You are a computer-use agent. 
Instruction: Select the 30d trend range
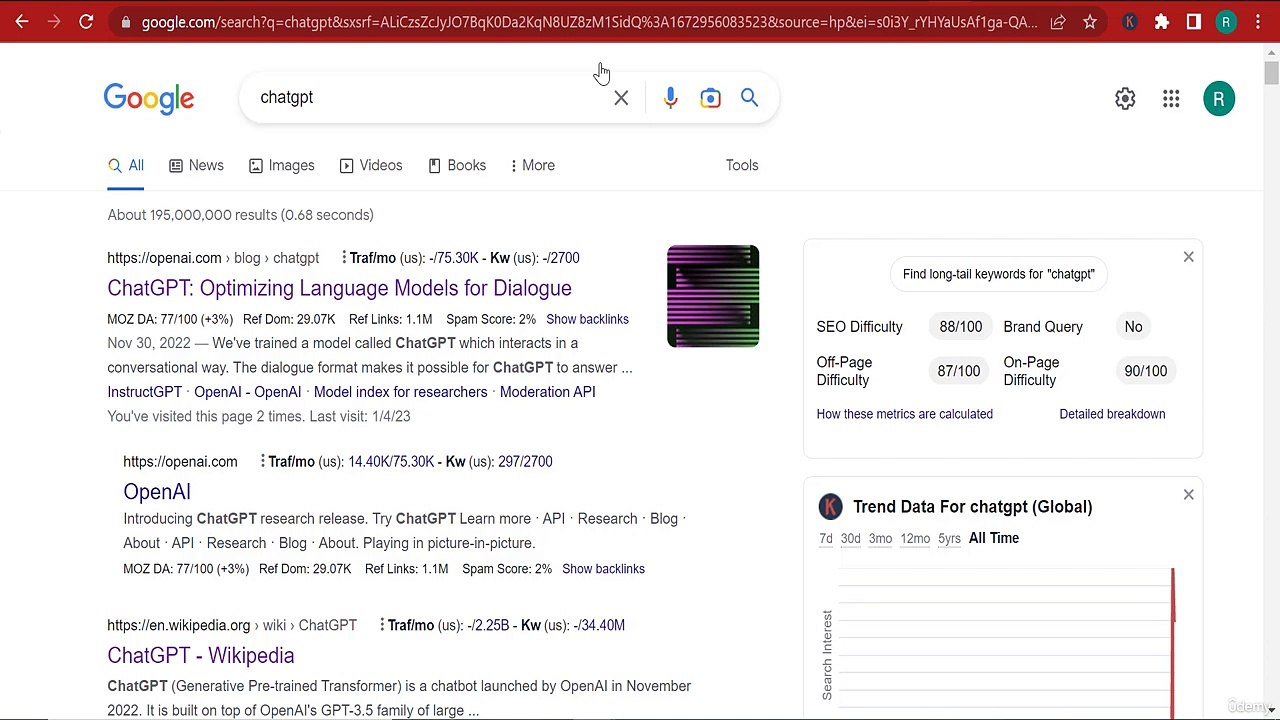[x=850, y=538]
